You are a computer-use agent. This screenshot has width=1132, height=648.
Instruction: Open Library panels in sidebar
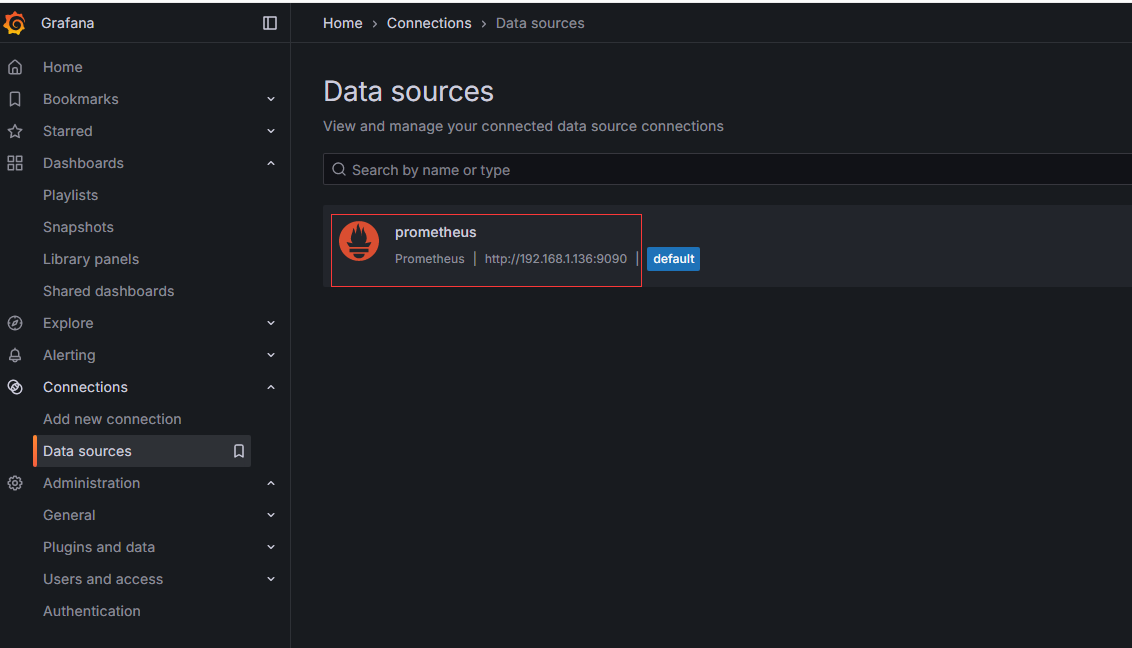(91, 259)
